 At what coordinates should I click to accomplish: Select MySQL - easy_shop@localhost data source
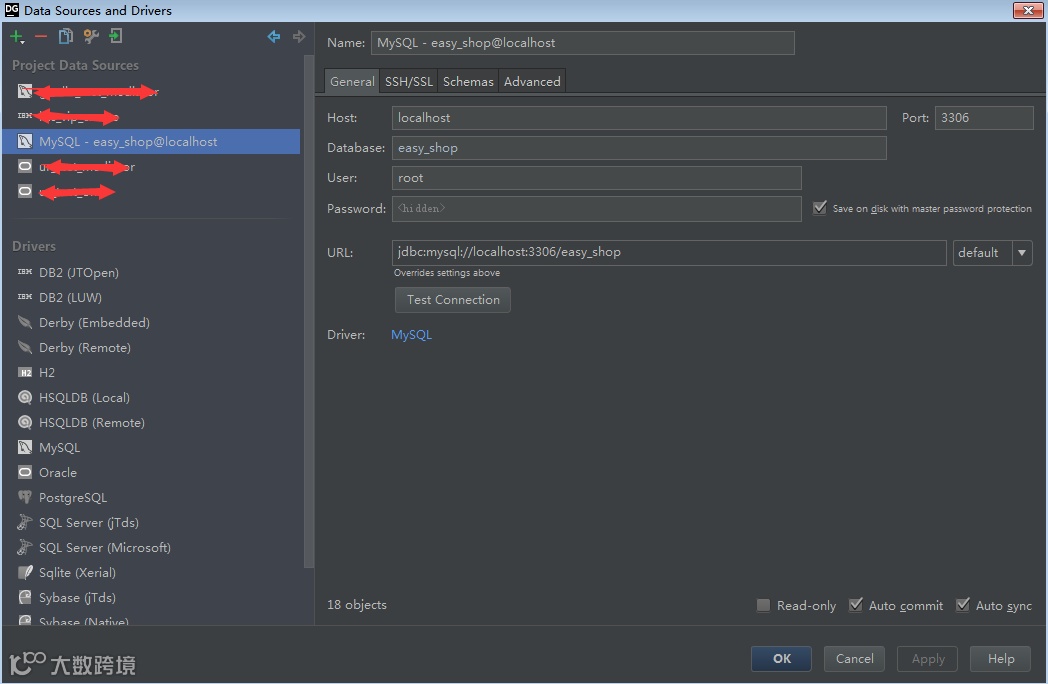pos(151,142)
